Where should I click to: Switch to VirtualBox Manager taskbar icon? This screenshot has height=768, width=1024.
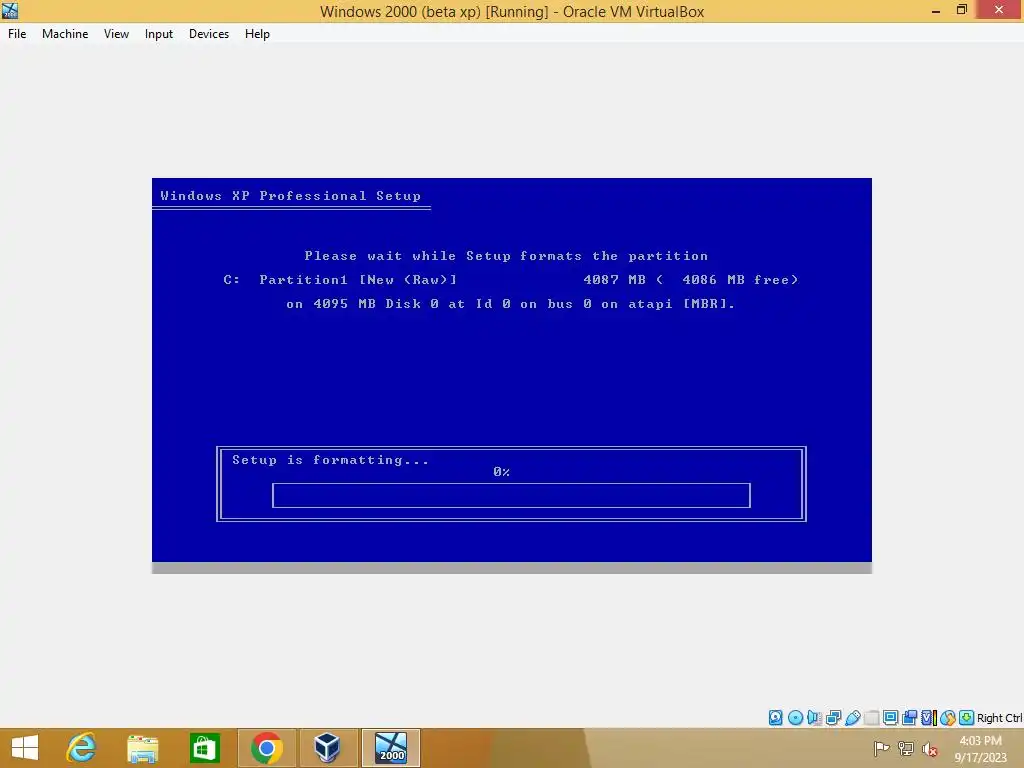click(x=327, y=748)
